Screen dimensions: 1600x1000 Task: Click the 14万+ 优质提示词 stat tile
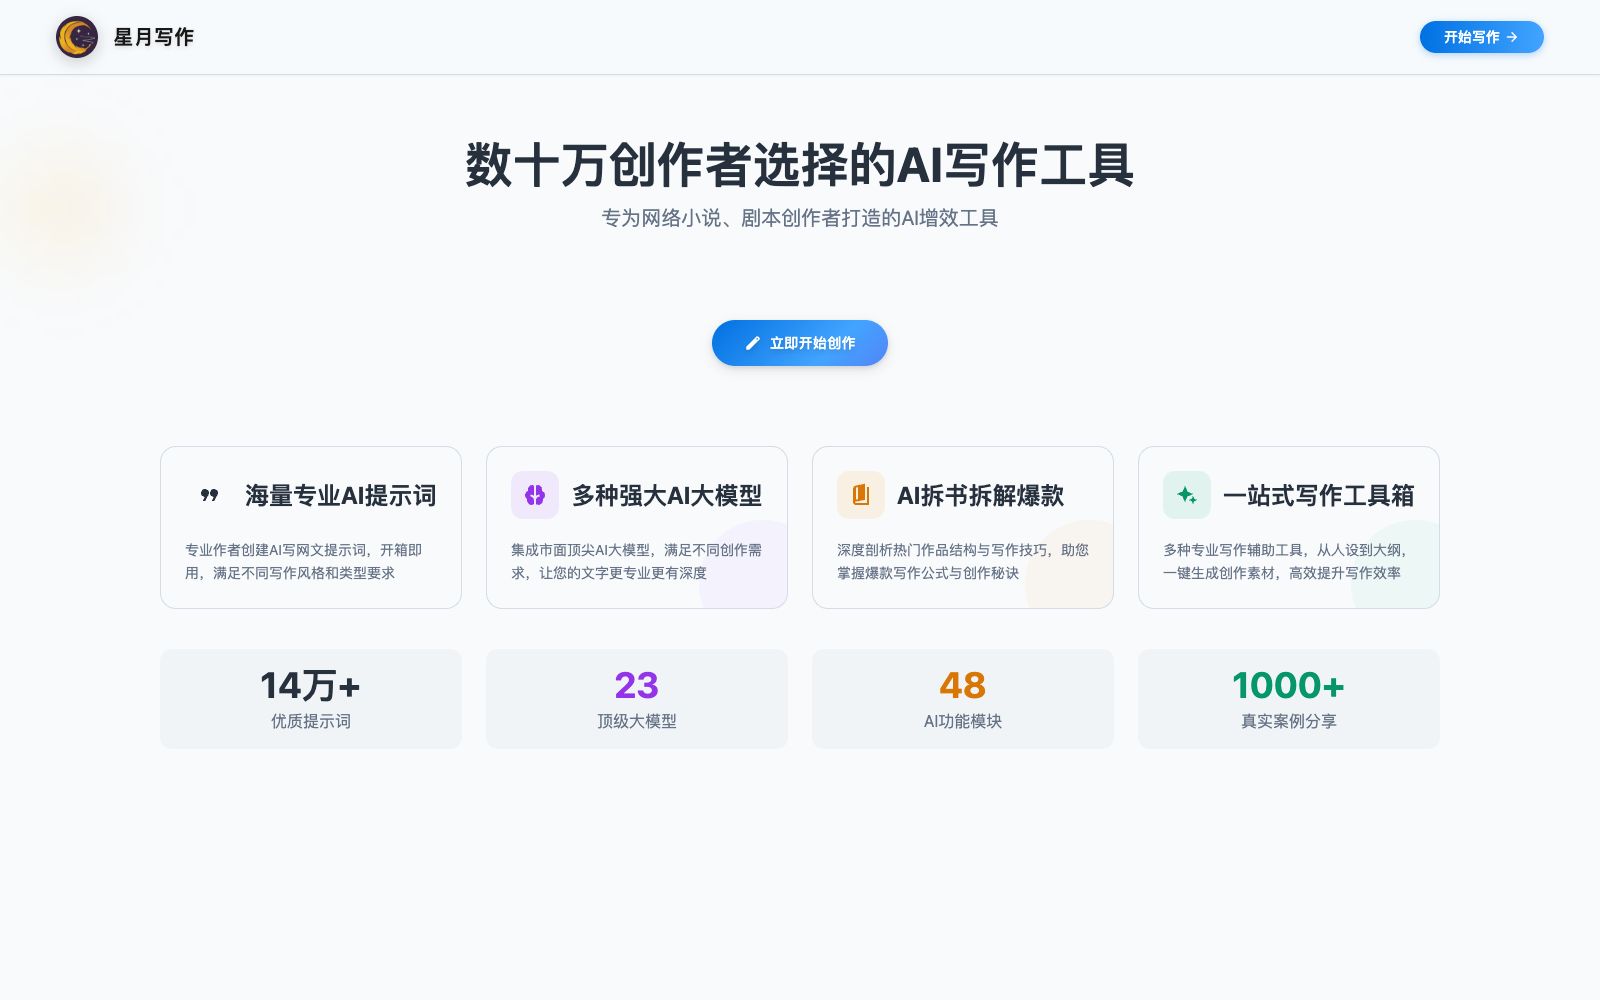tap(311, 699)
